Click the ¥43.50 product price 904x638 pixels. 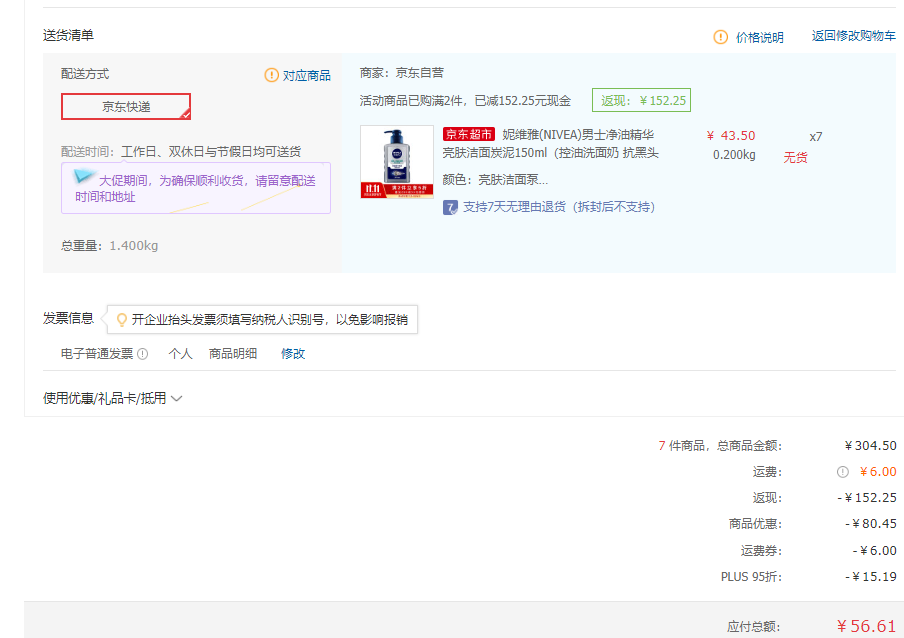point(730,135)
